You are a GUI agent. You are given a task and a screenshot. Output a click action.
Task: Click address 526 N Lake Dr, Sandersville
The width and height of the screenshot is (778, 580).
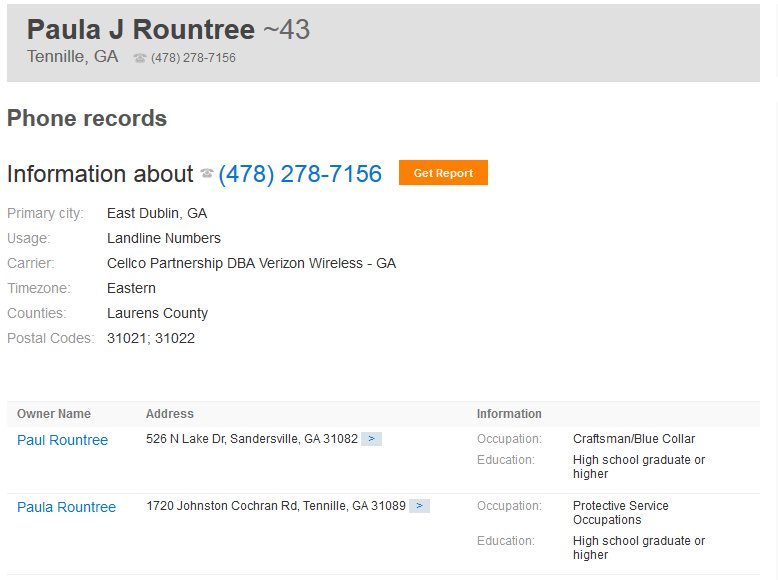pyautogui.click(x=252, y=439)
